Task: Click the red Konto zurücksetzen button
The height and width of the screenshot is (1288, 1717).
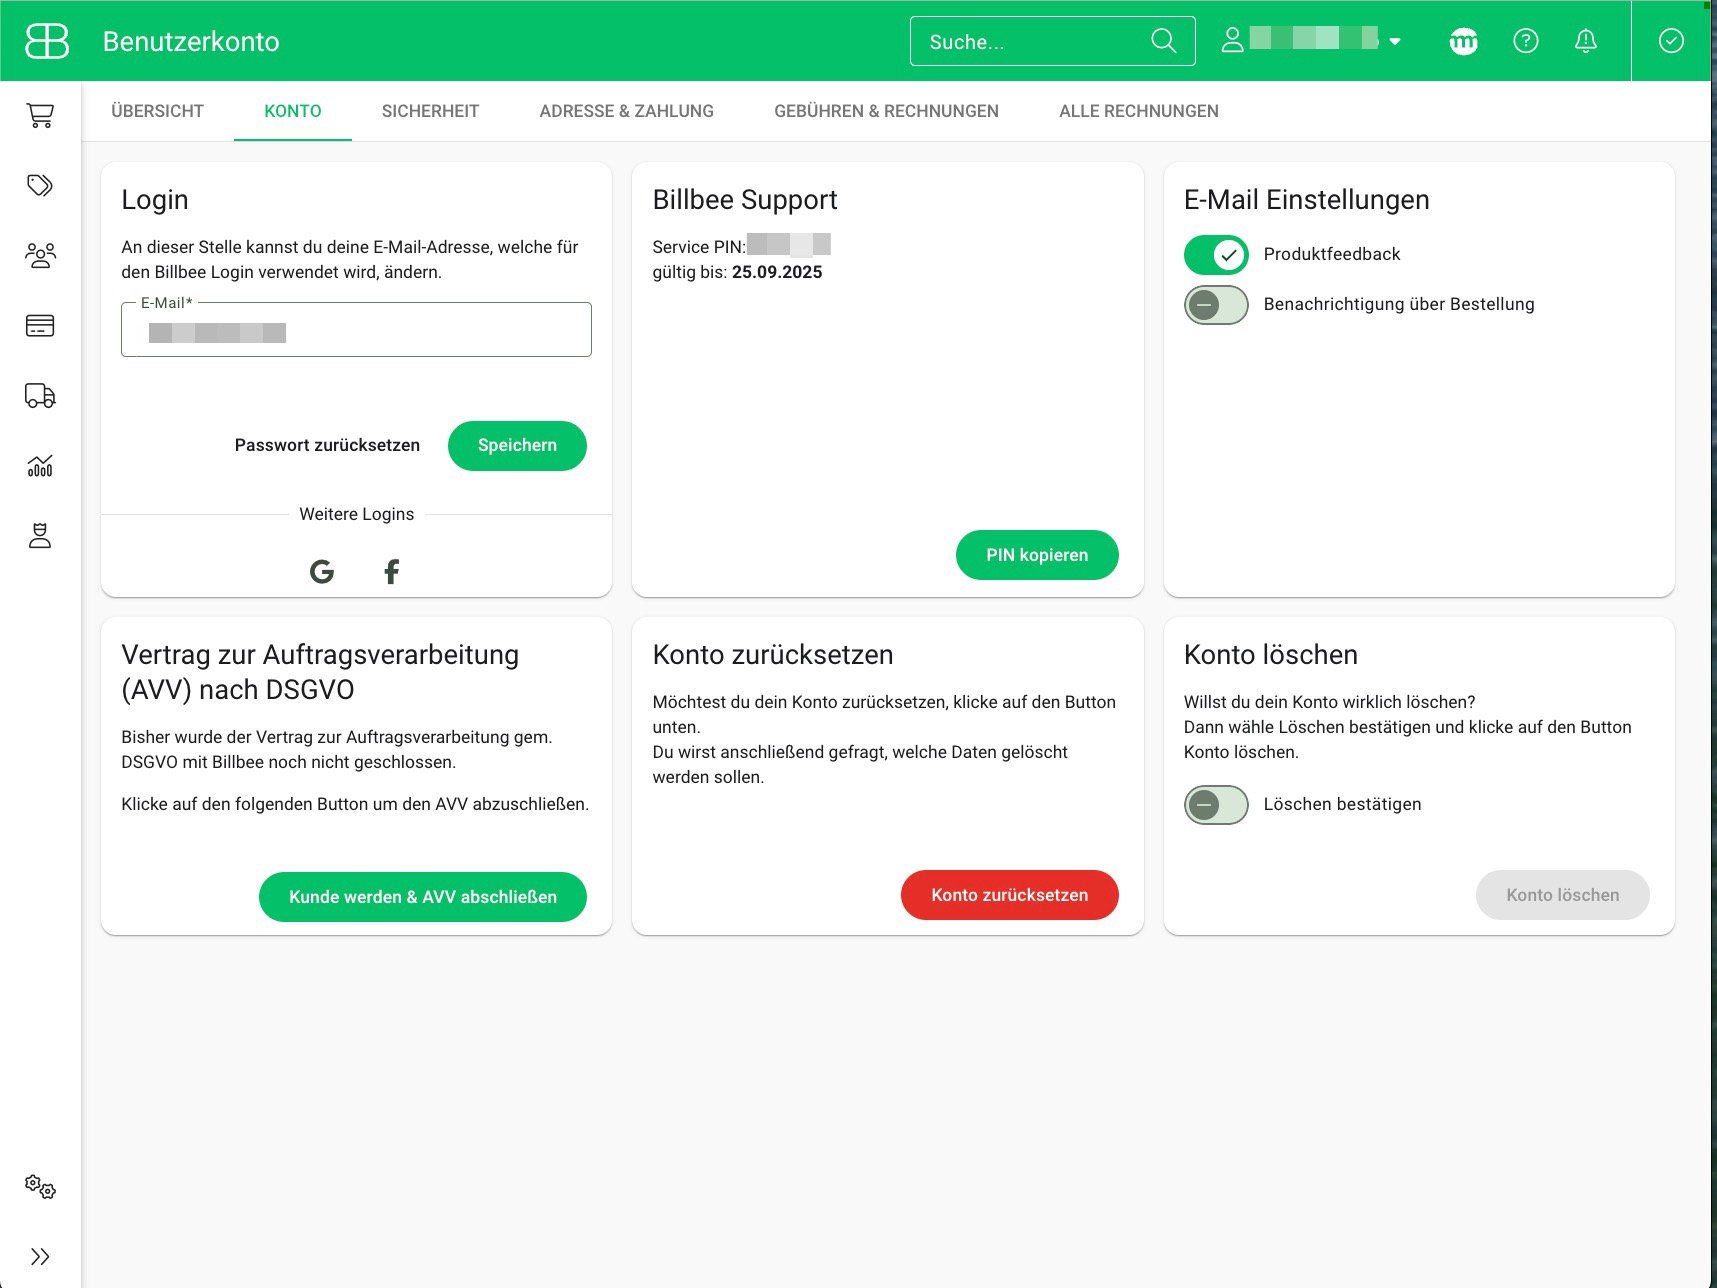Action: coord(1010,895)
